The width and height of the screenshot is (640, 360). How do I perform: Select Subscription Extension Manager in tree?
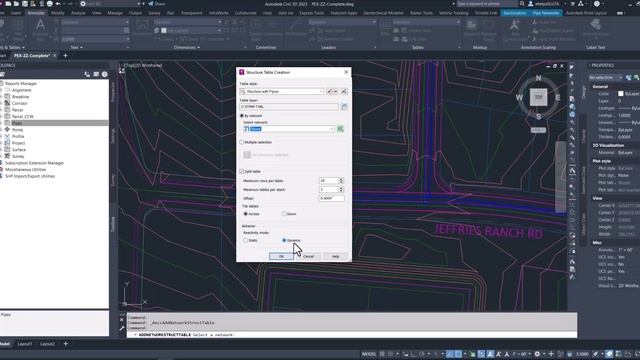34,163
